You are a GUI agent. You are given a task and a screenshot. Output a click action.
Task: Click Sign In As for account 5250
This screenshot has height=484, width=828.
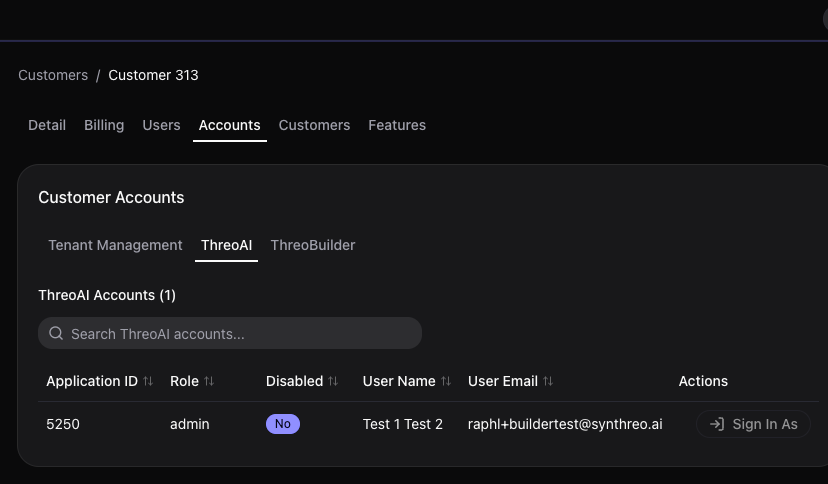point(753,424)
